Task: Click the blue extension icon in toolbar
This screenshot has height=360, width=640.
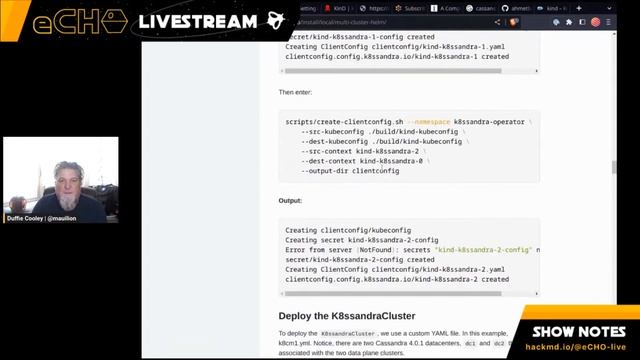Action: (x=556, y=22)
